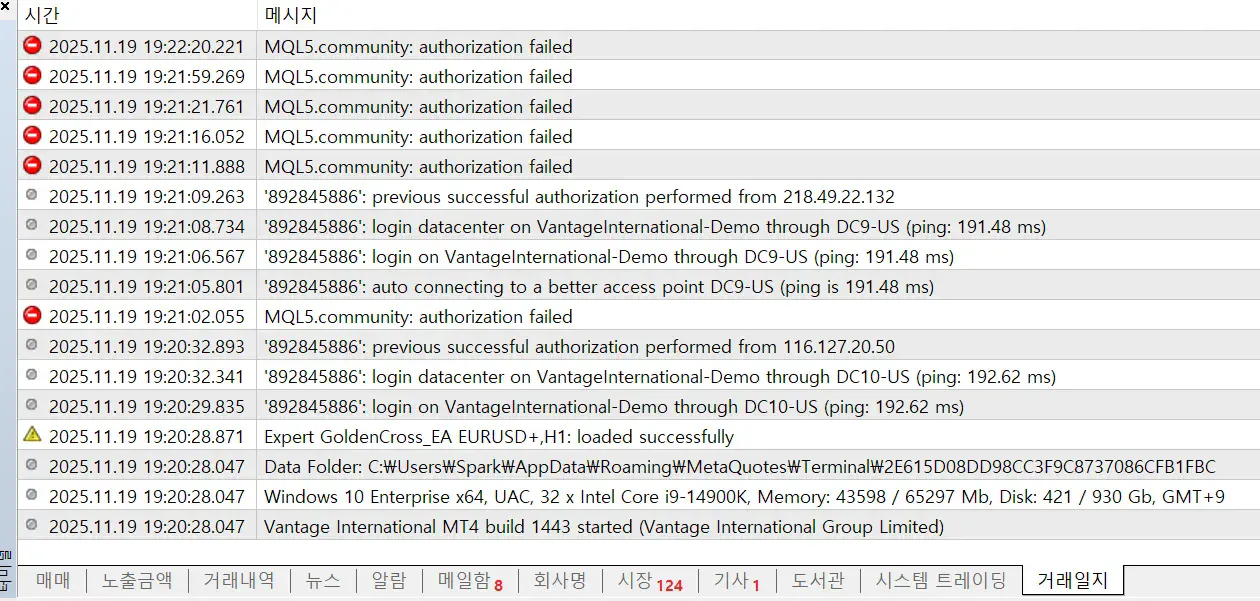Click the info icon beside the Data Folder entry
The height and width of the screenshot is (601, 1260).
[32, 465]
